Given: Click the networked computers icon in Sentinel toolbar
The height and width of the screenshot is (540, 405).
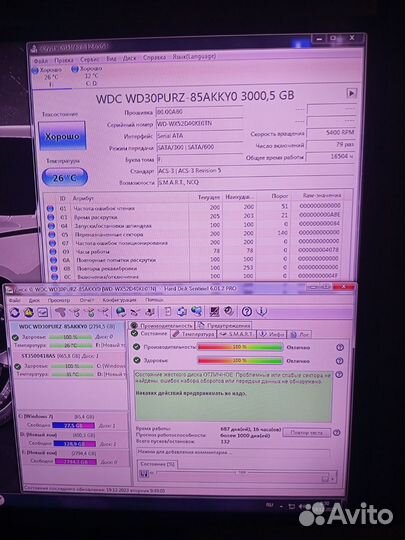Looking at the screenshot, I should [x=197, y=311].
